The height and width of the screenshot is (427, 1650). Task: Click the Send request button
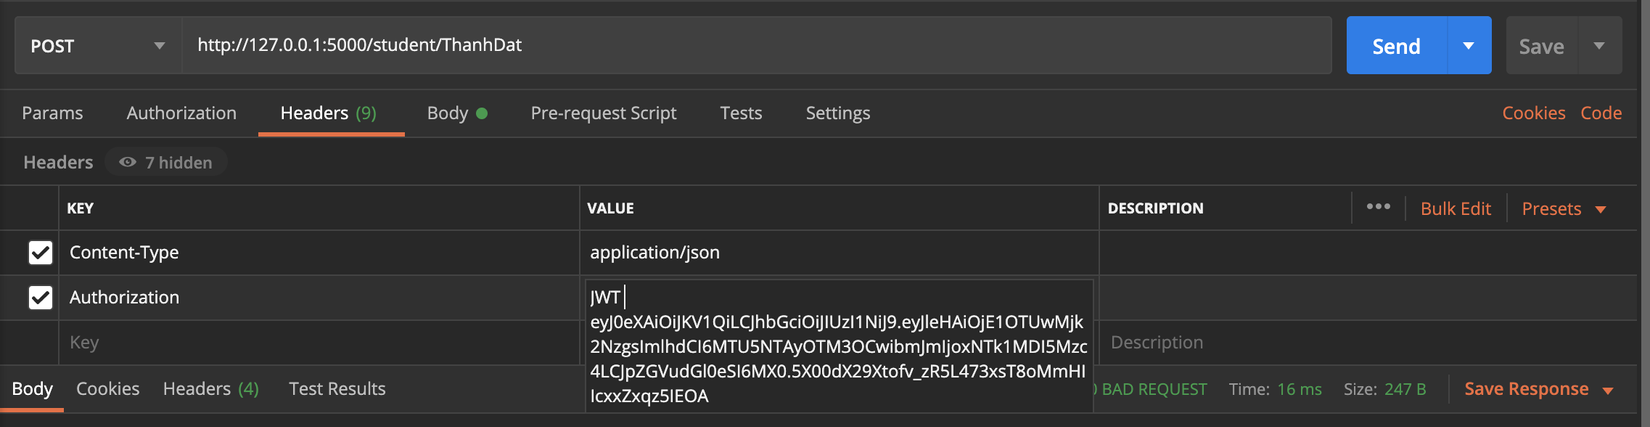coord(1396,46)
